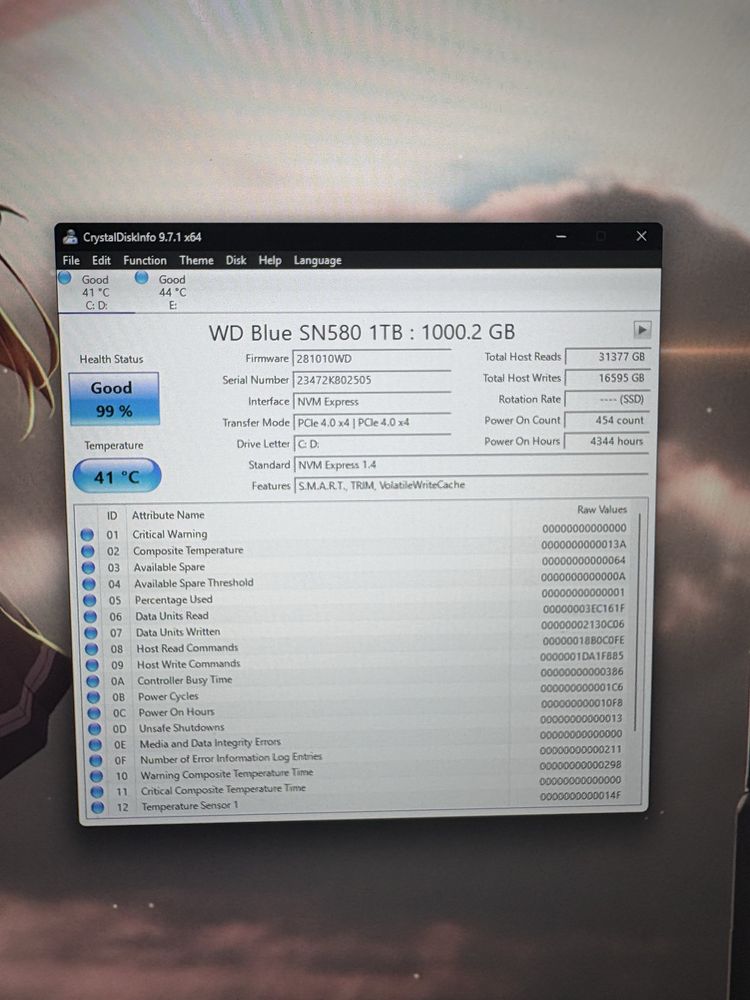Close the CrystalDiskInfo window
This screenshot has height=1000, width=750.
(641, 236)
